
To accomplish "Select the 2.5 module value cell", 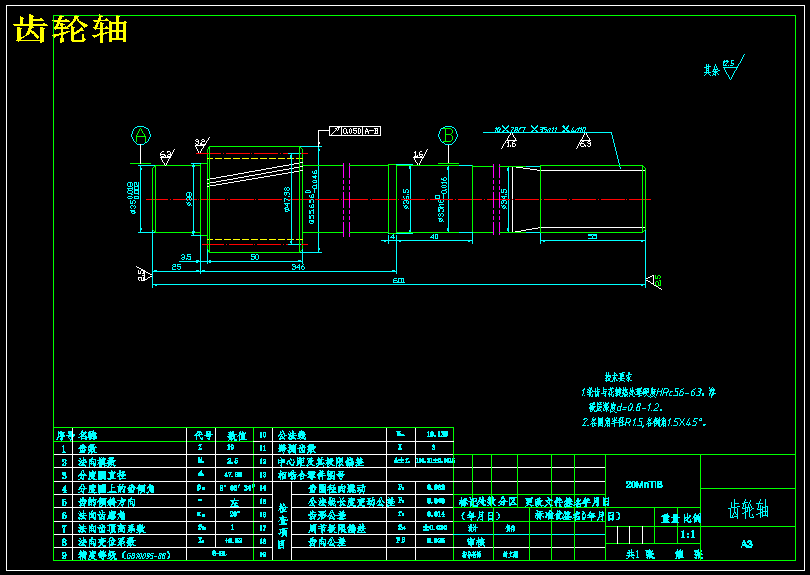I will click(233, 461).
